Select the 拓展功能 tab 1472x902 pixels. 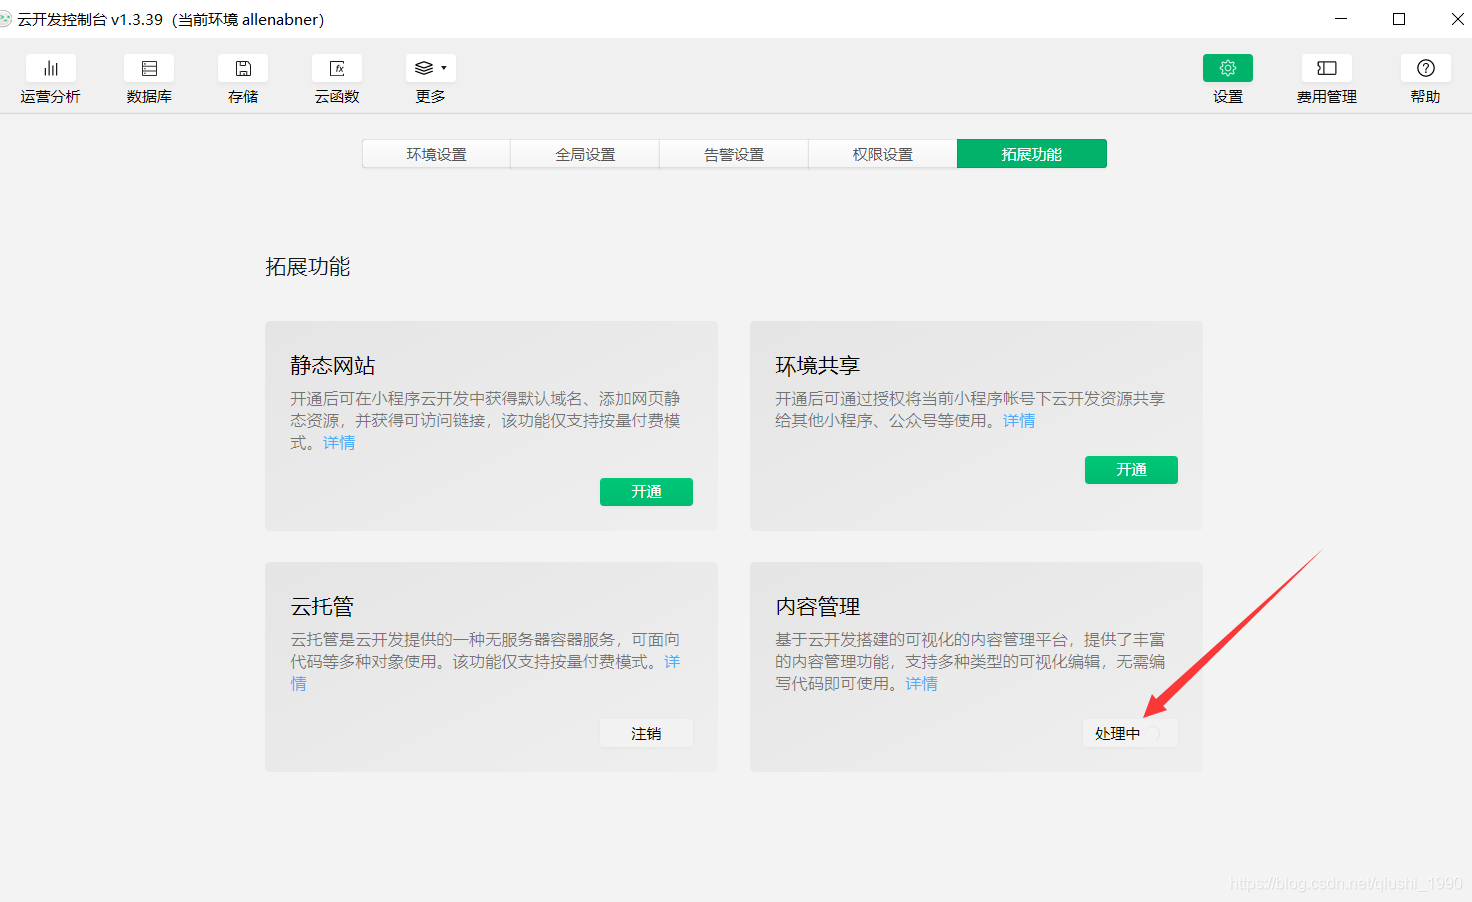(1032, 154)
